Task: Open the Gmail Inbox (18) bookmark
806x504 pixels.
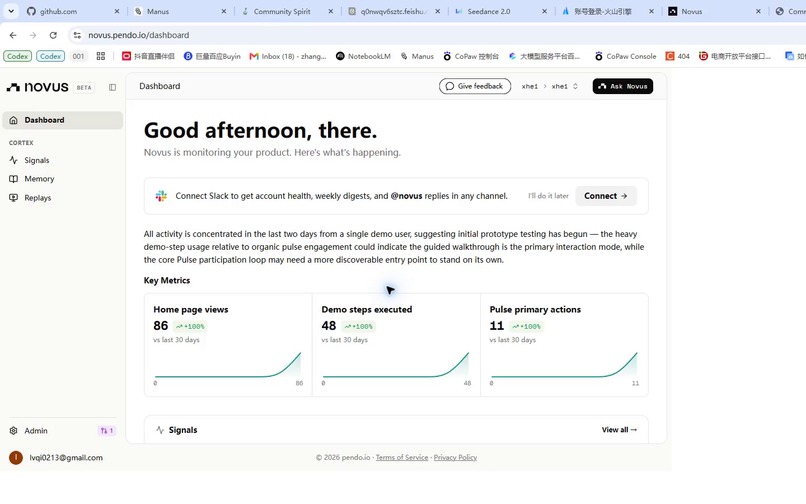Action: click(x=288, y=56)
